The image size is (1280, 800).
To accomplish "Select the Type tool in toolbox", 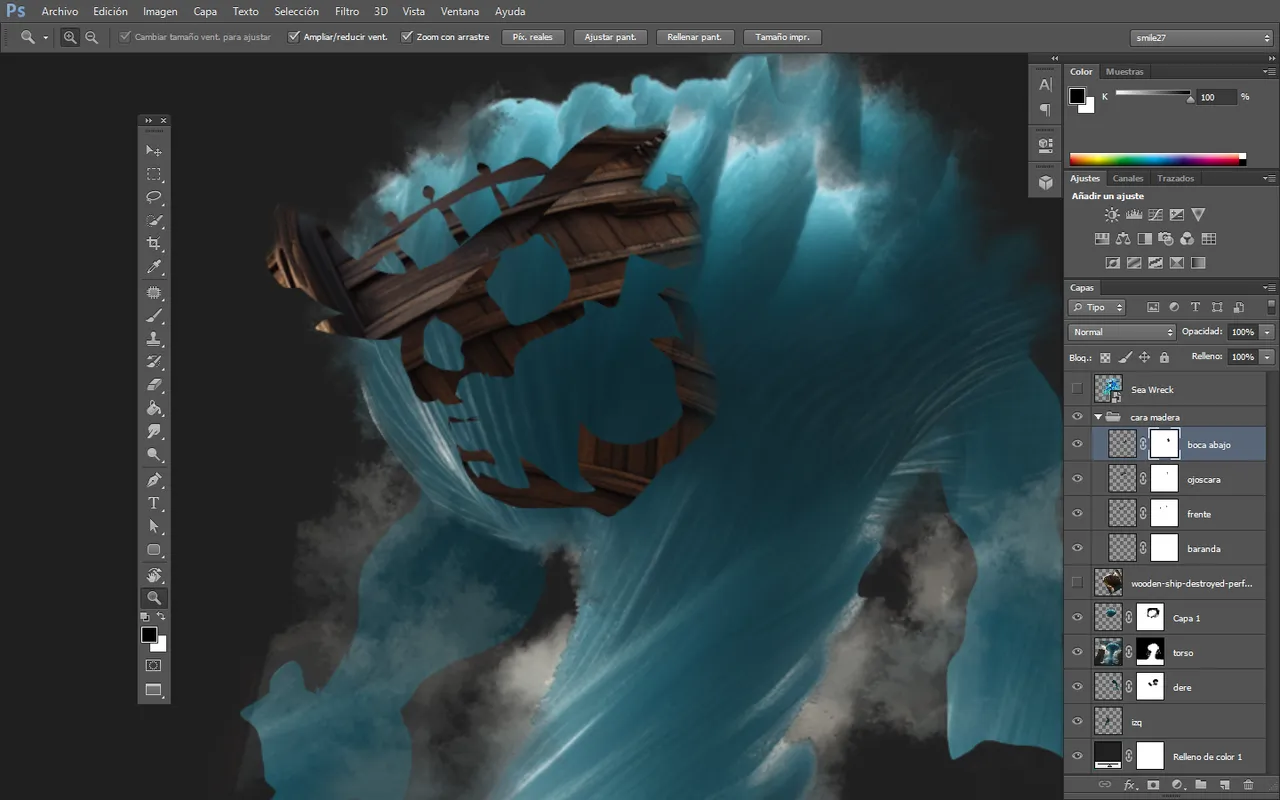I will click(x=153, y=503).
